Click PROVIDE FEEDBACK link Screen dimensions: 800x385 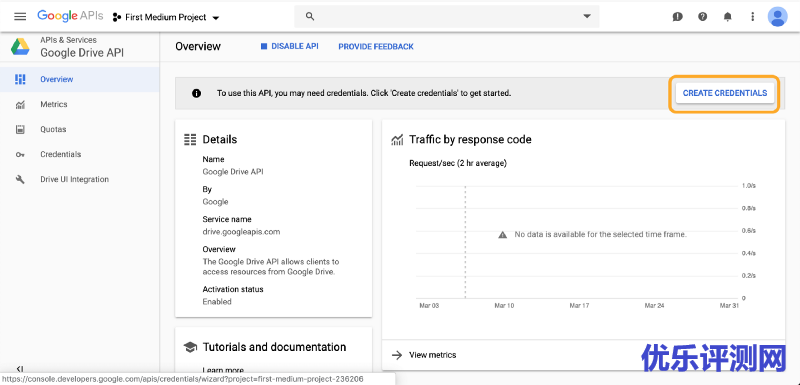(x=376, y=47)
